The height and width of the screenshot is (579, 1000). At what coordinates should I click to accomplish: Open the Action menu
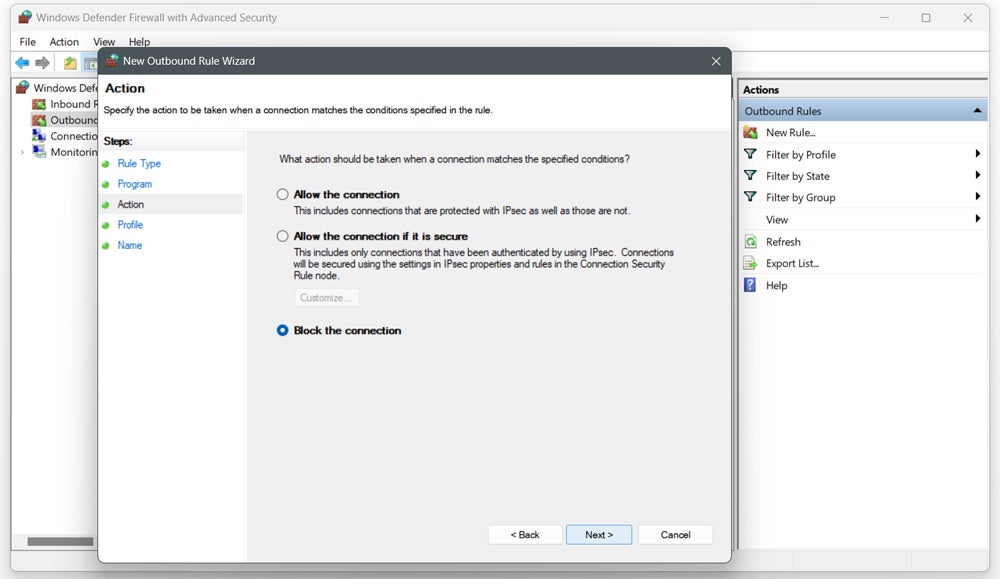(64, 41)
